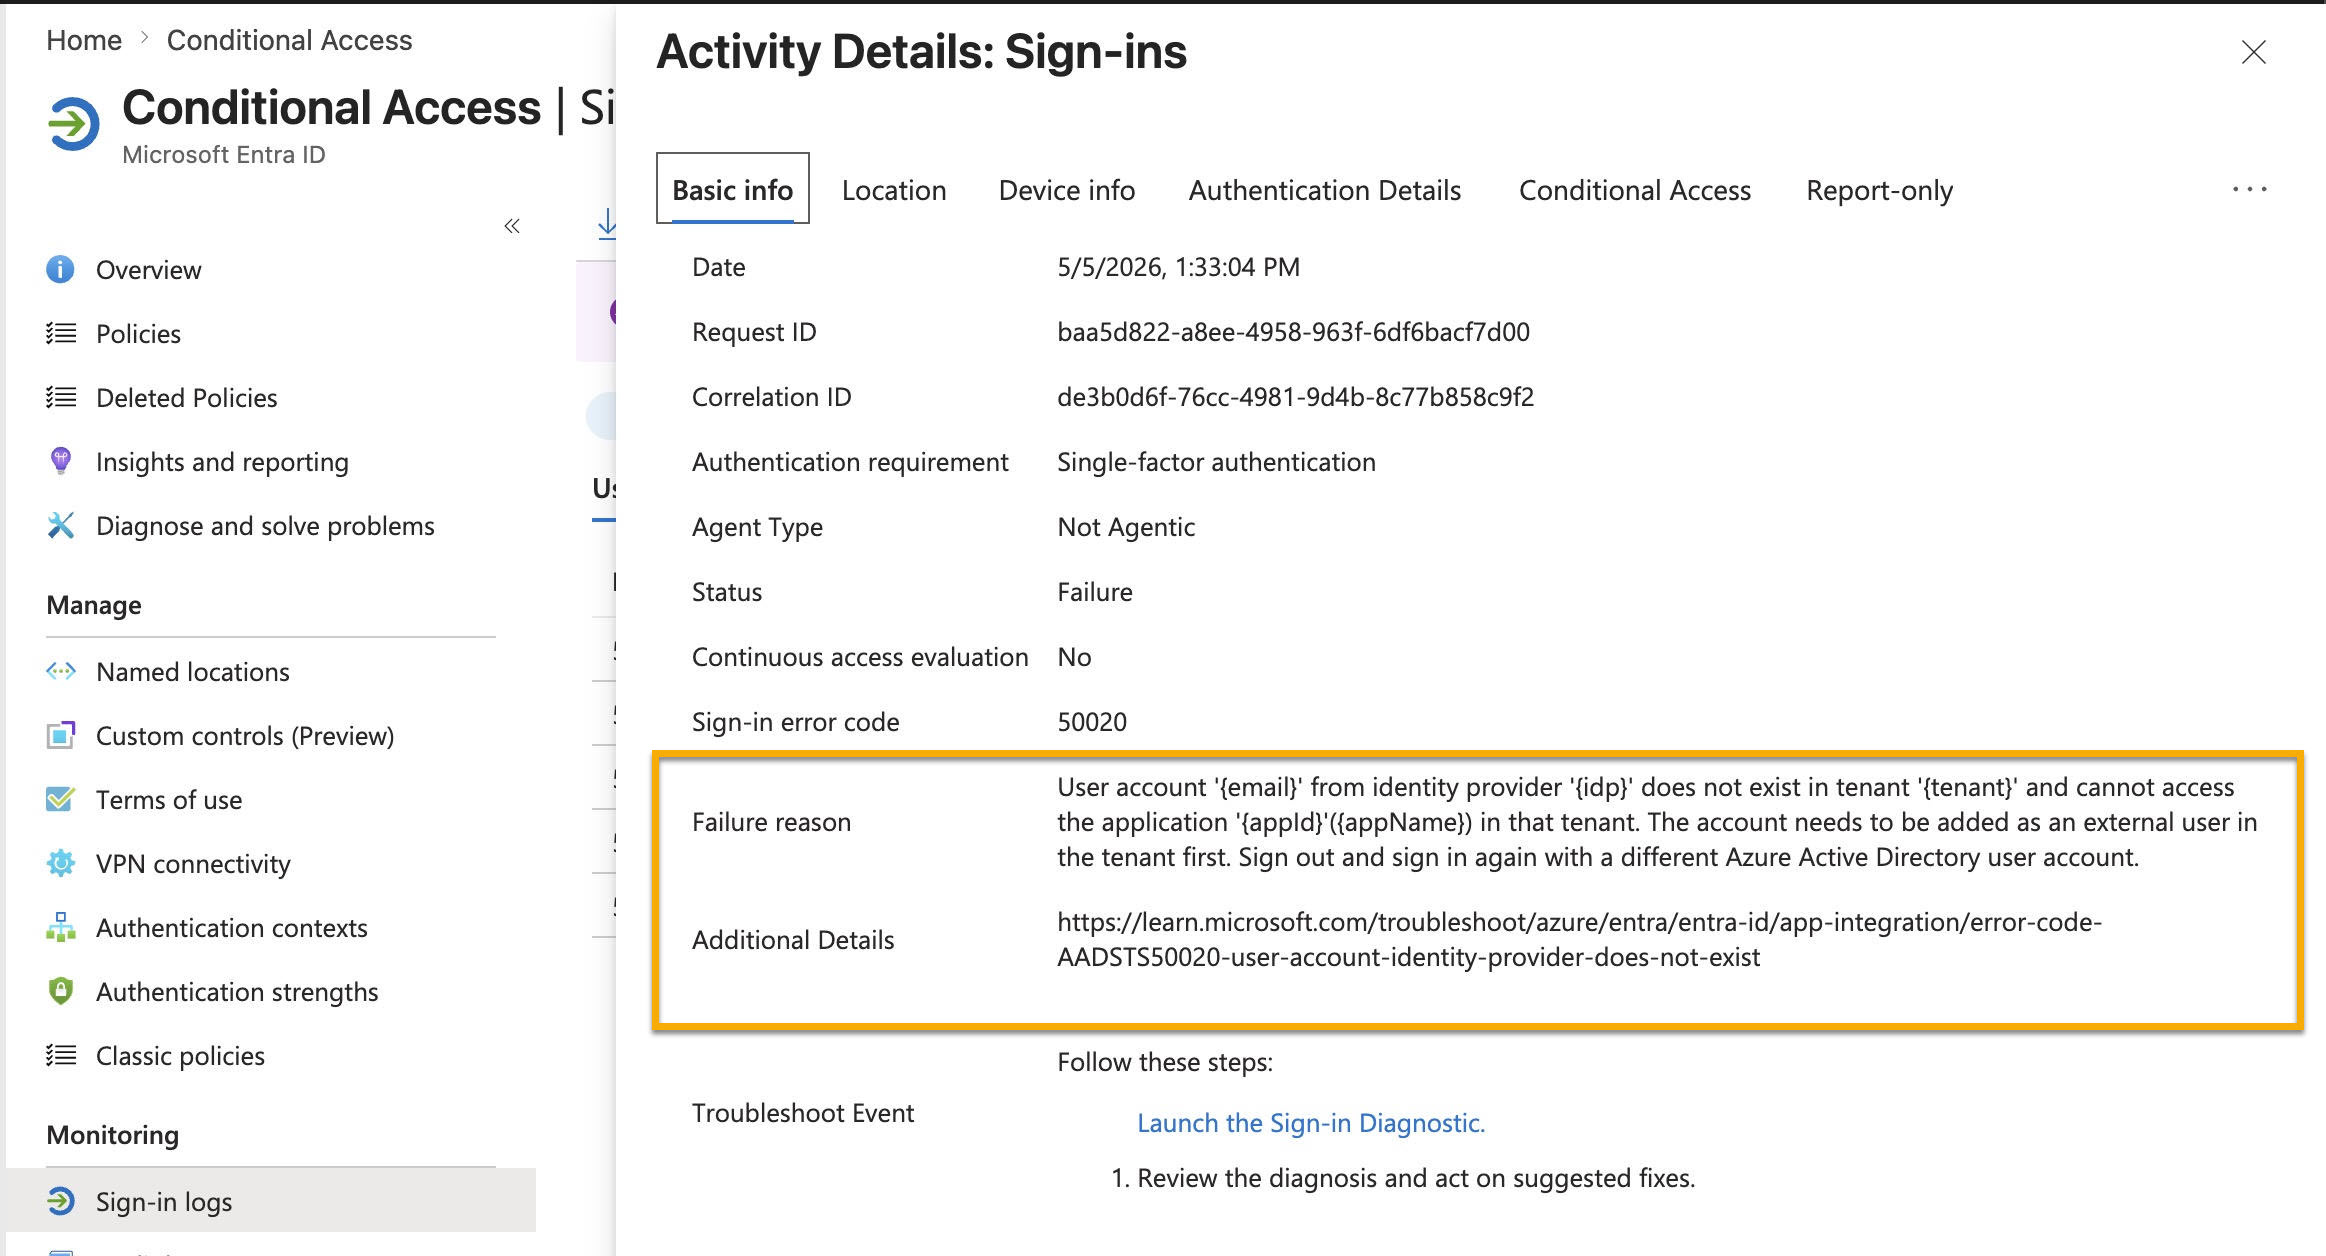The height and width of the screenshot is (1256, 2326).
Task: Click the VPN connectivity gear icon
Action: (61, 863)
